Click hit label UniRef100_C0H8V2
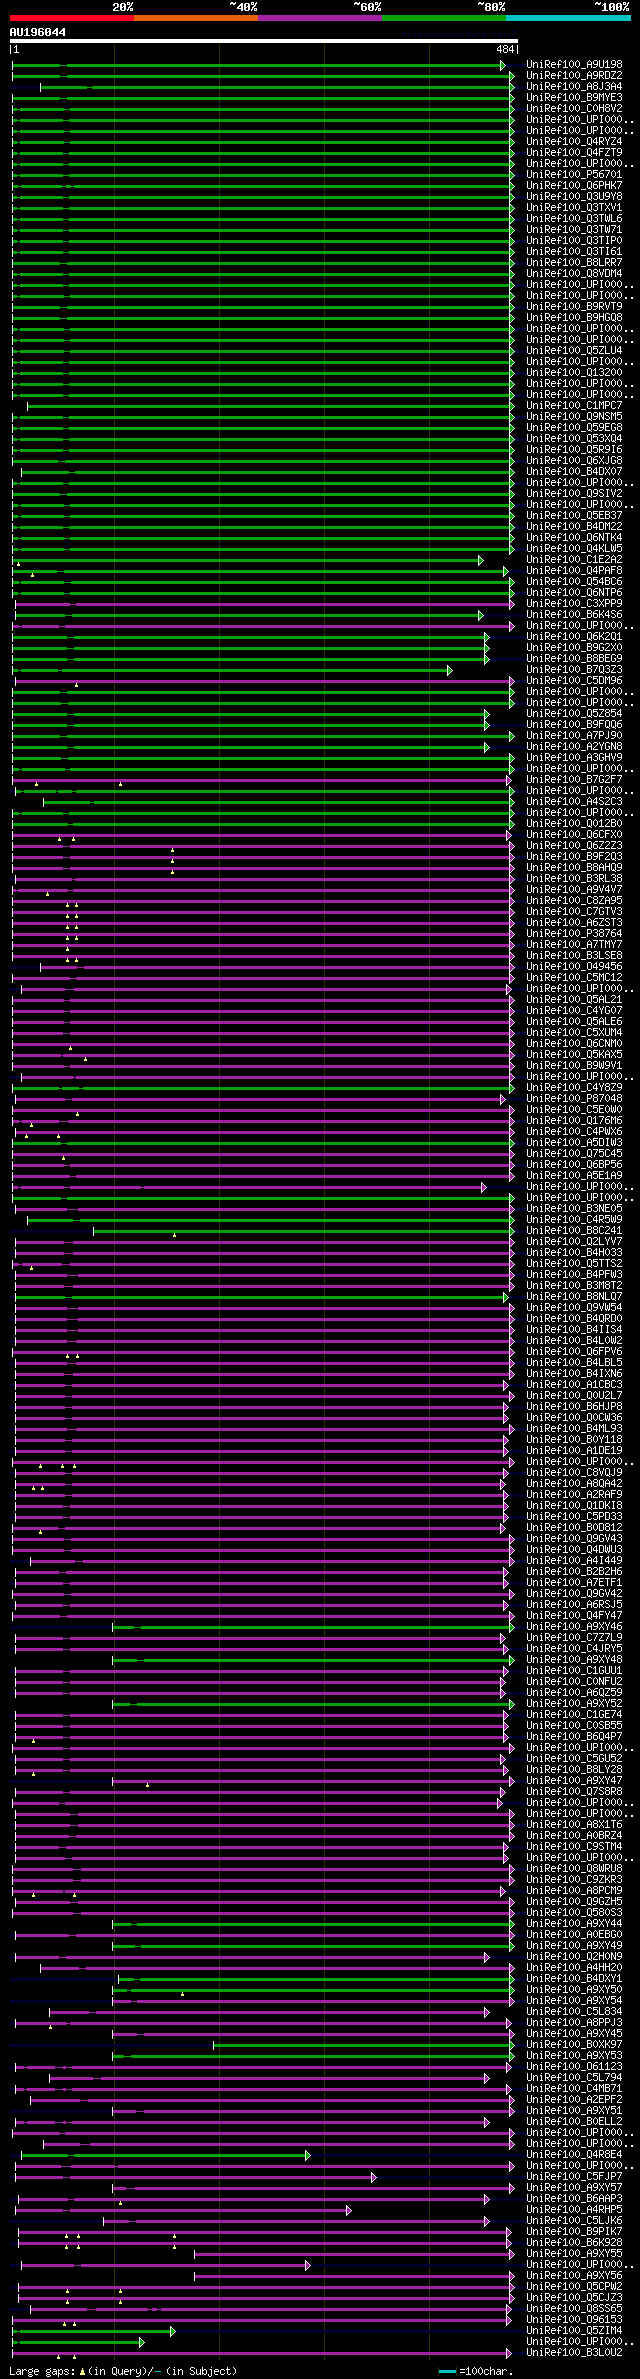 point(574,109)
